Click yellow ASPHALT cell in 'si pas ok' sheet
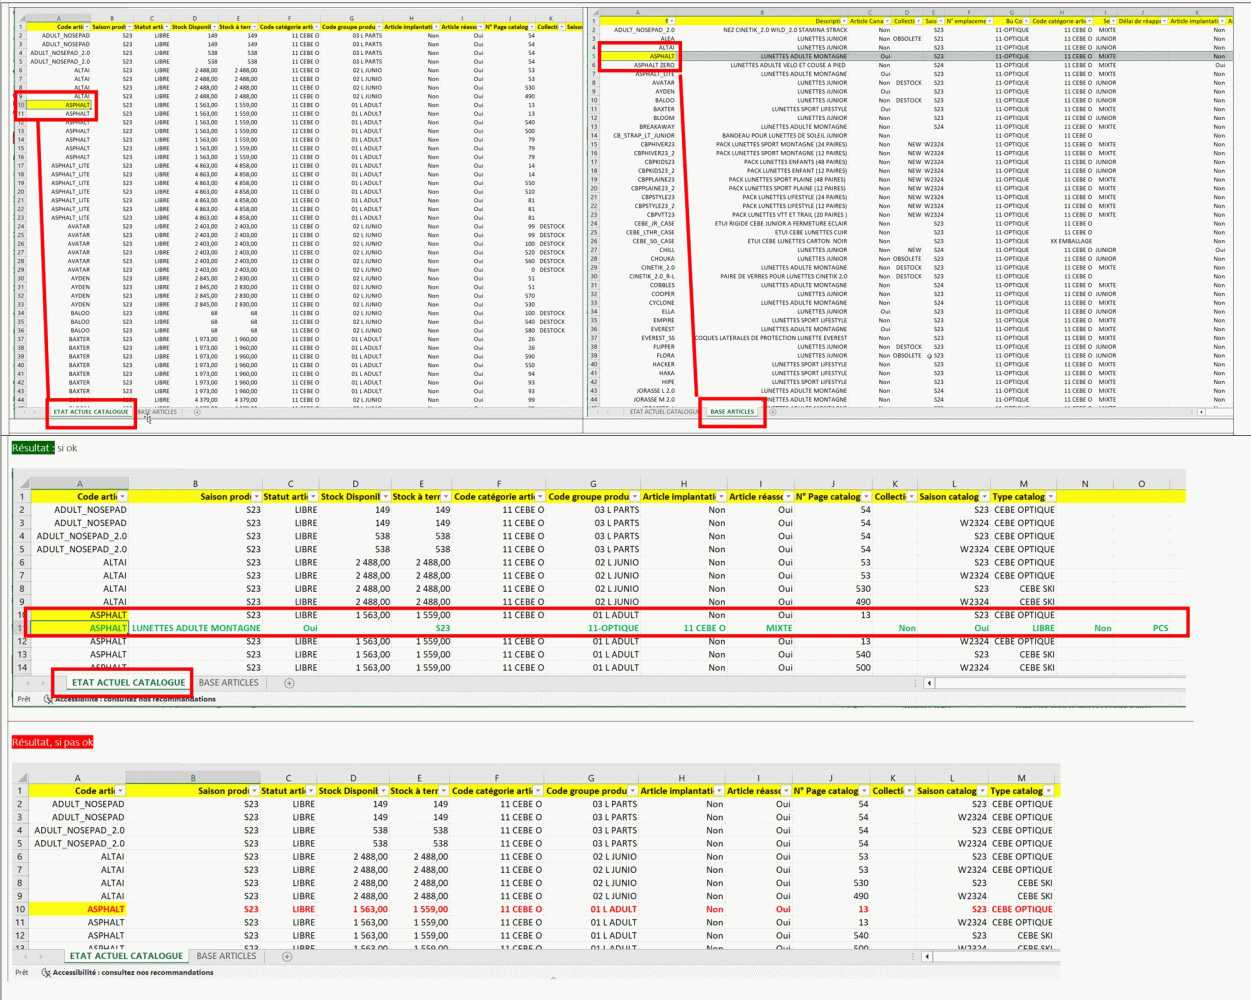The image size is (1251, 1000). click(78, 909)
